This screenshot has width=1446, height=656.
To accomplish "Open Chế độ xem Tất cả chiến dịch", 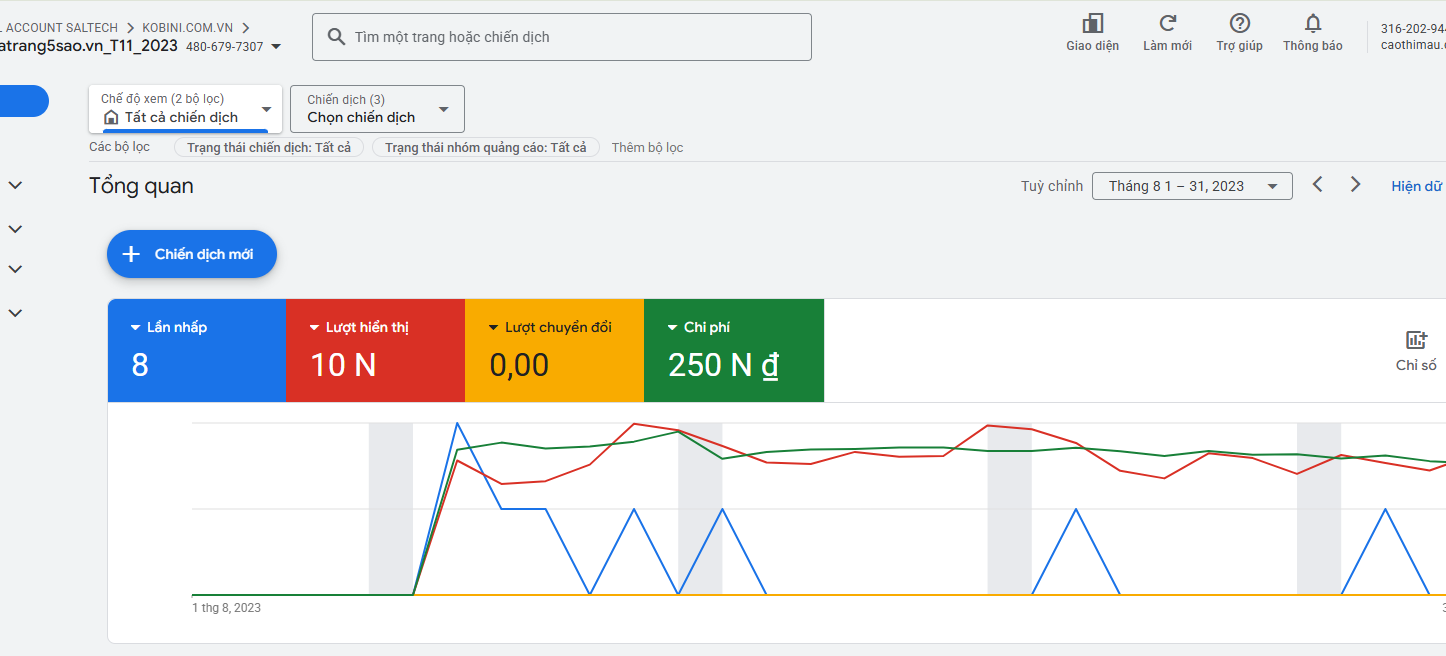I will point(185,109).
